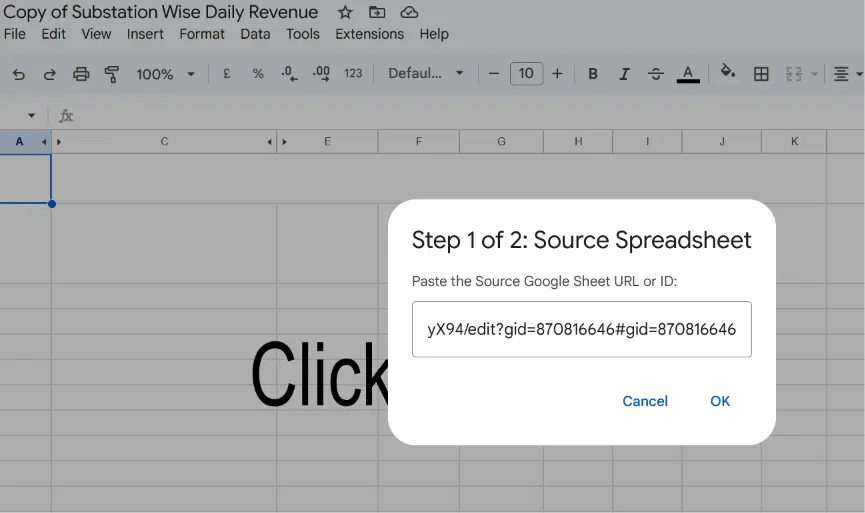Viewport: 865px width, 513px height.
Task: Select column A header
Action: 19,142
